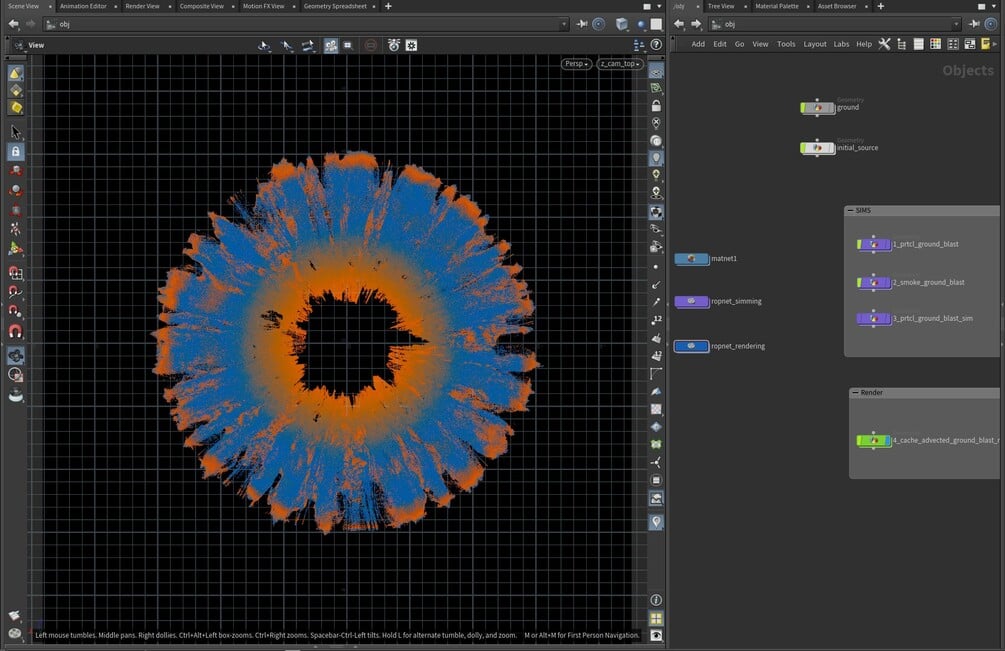Click the color palette grid icon in network toolbar
Viewport: 1005px width, 651px height.
point(935,44)
